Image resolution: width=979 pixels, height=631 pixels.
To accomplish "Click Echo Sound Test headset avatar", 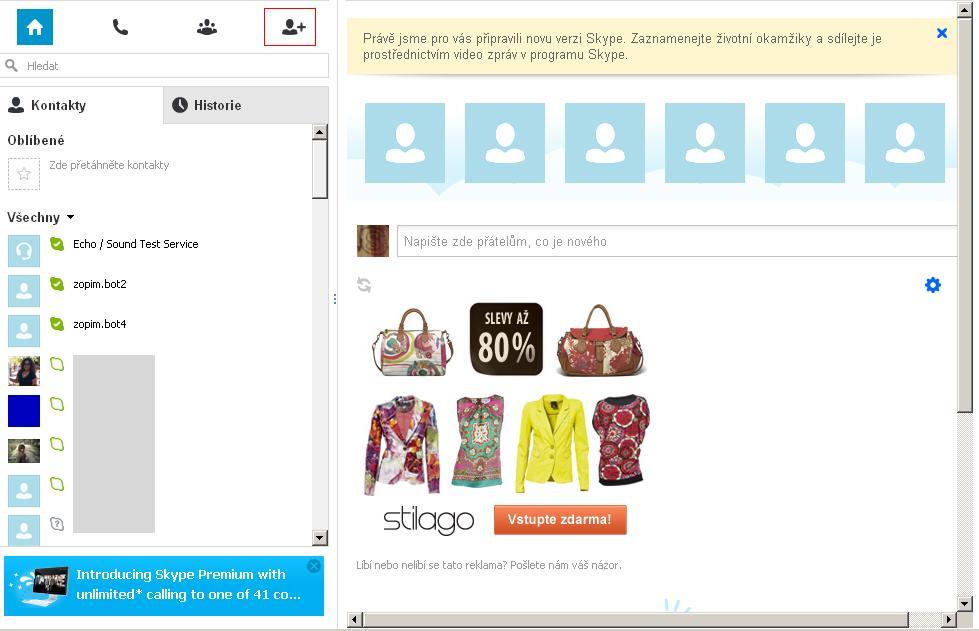I will (24, 251).
